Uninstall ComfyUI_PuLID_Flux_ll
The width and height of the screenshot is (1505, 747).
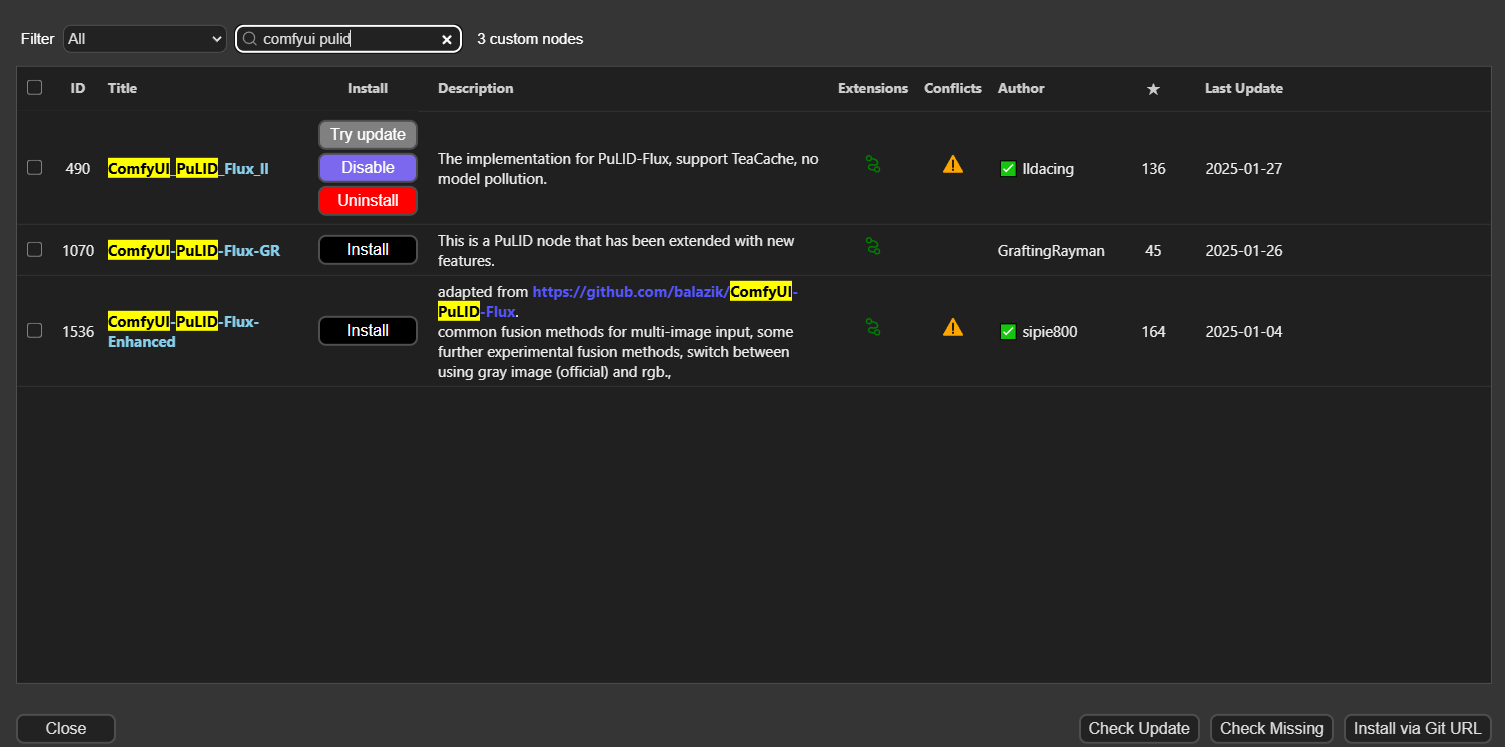pos(368,200)
